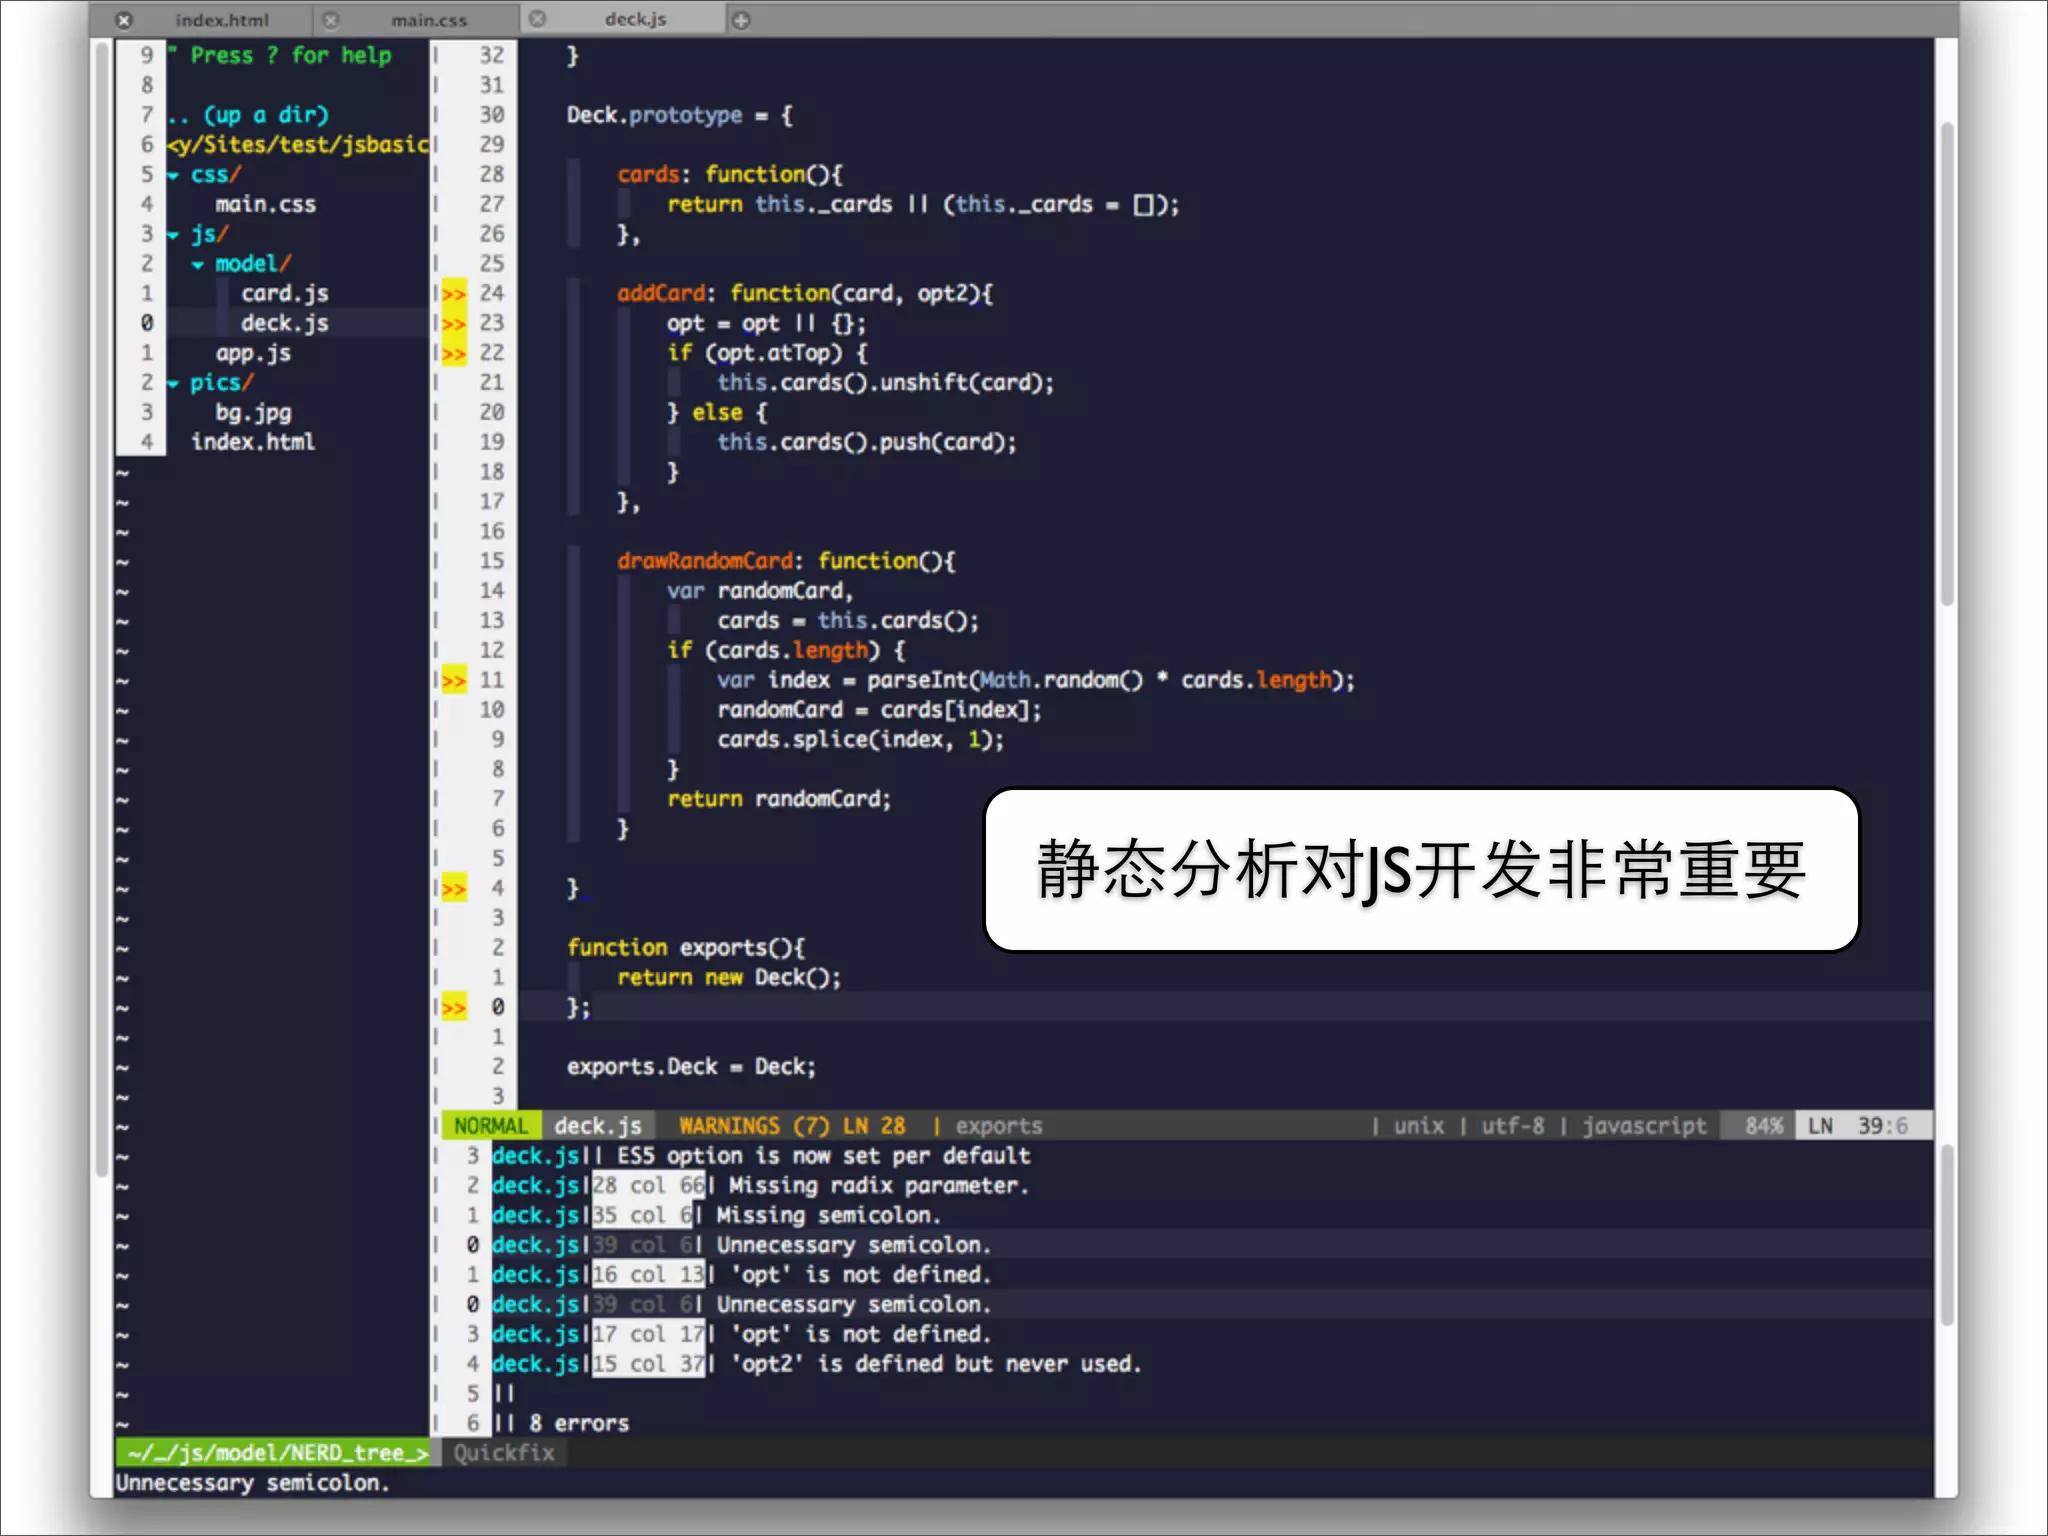Select the deck.js tab

point(635,19)
